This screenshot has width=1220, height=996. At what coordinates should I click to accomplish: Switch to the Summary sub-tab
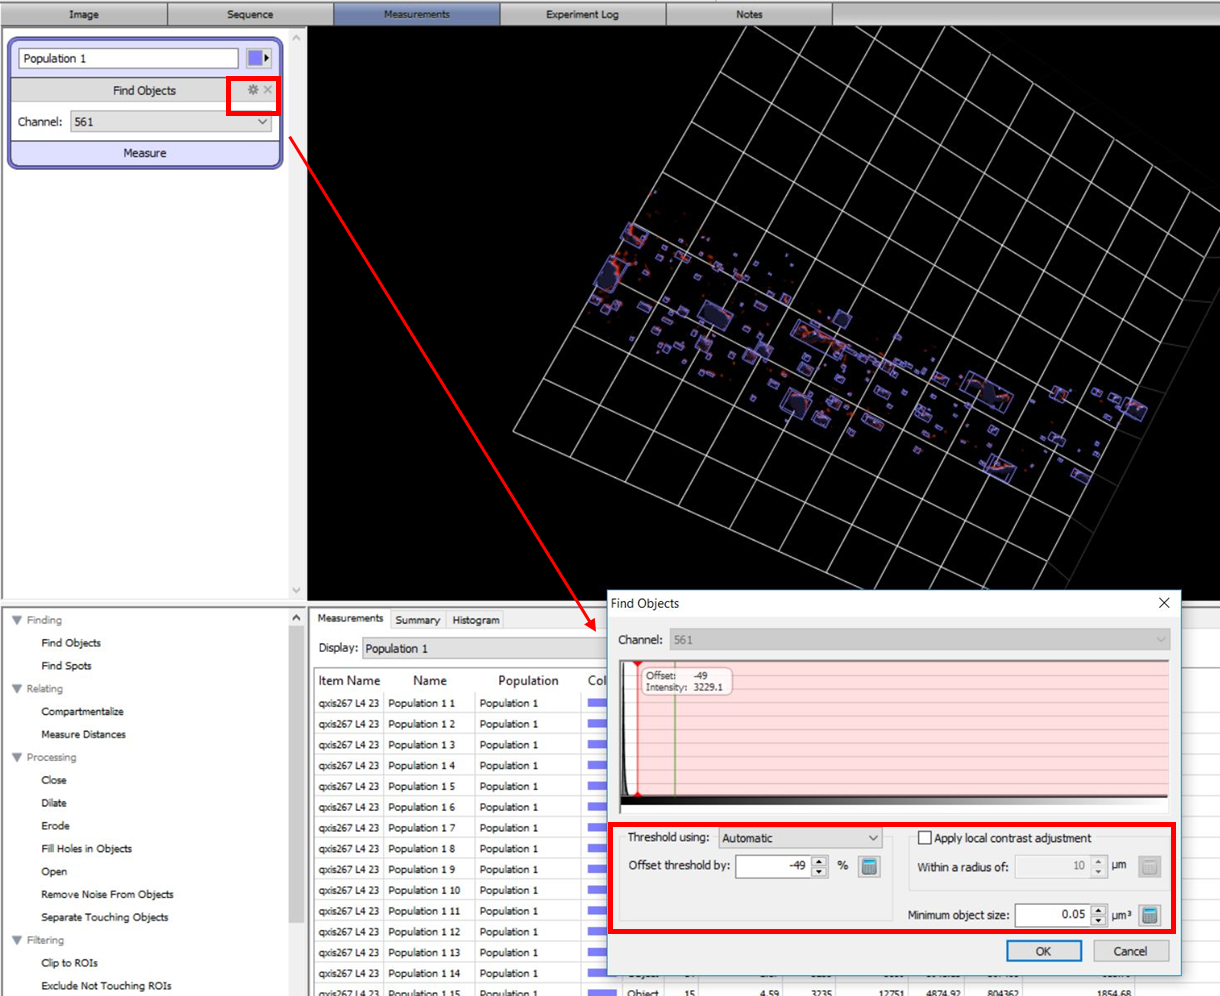click(417, 620)
